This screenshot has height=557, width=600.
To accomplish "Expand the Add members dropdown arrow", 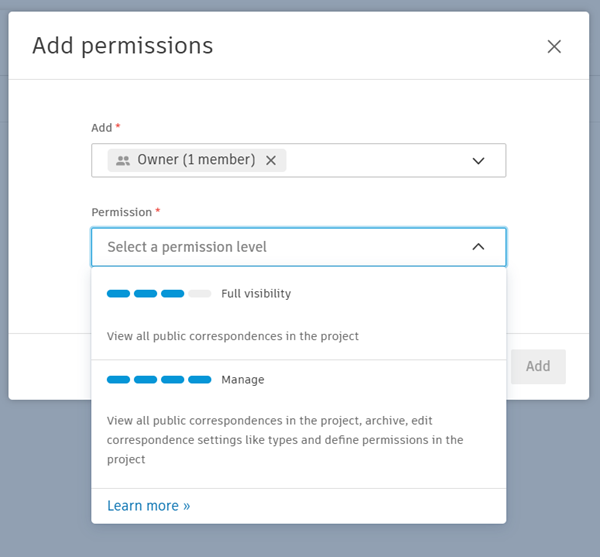I will click(478, 160).
